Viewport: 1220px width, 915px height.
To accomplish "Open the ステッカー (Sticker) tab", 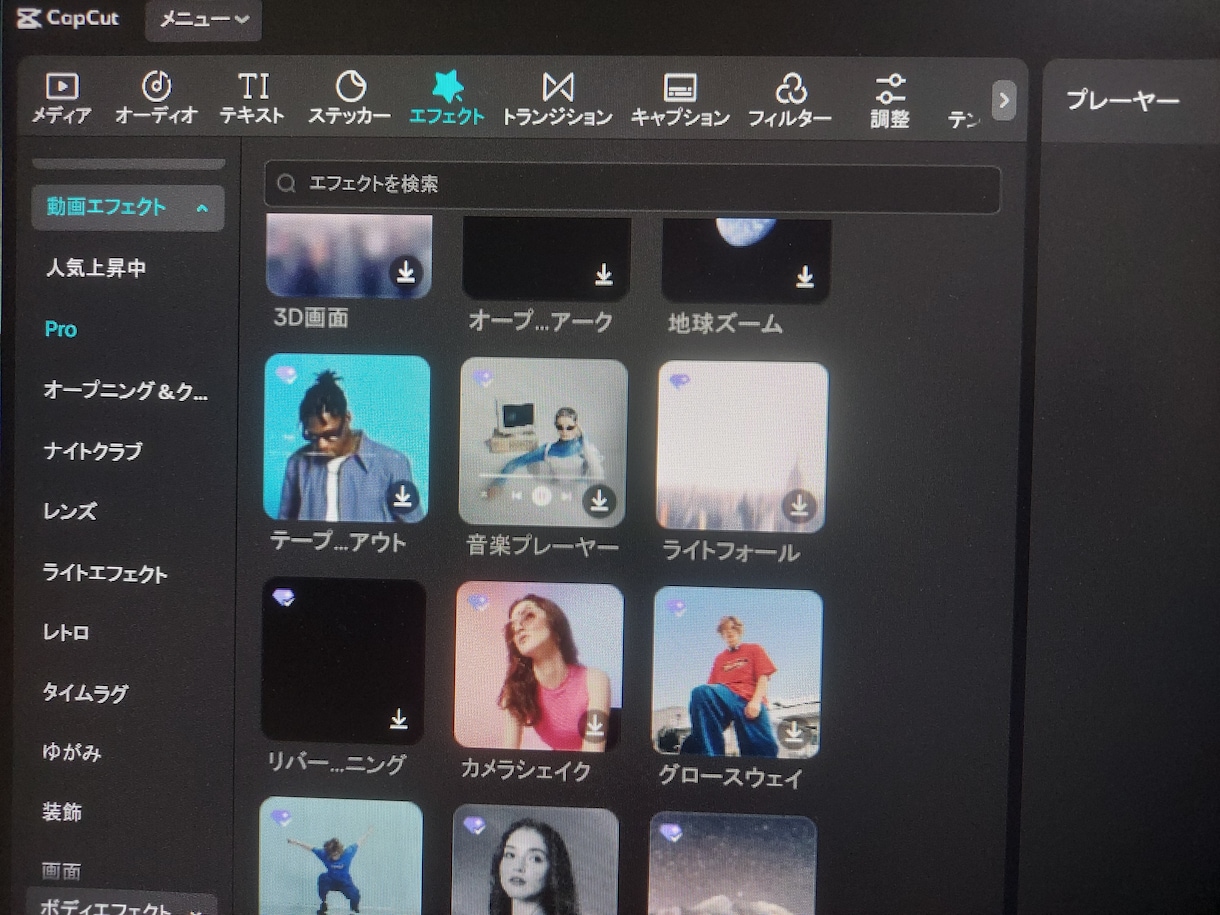I will click(x=349, y=99).
